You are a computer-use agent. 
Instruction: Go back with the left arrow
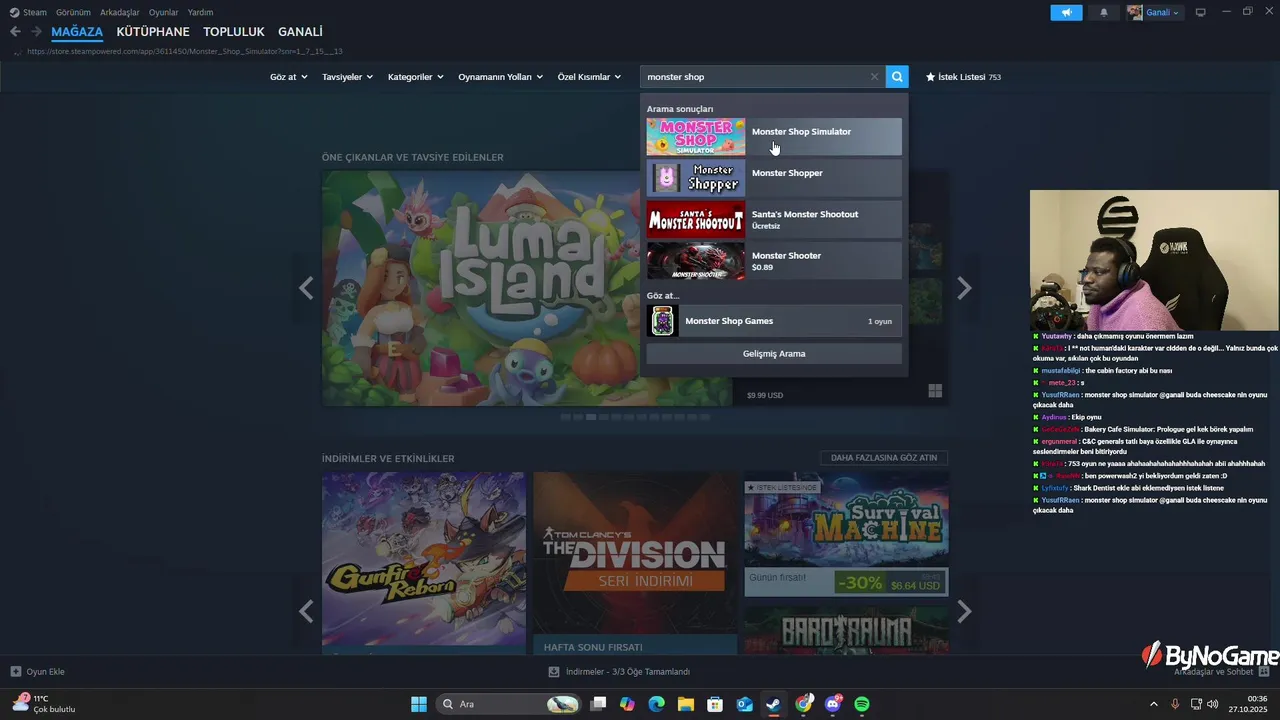(15, 32)
